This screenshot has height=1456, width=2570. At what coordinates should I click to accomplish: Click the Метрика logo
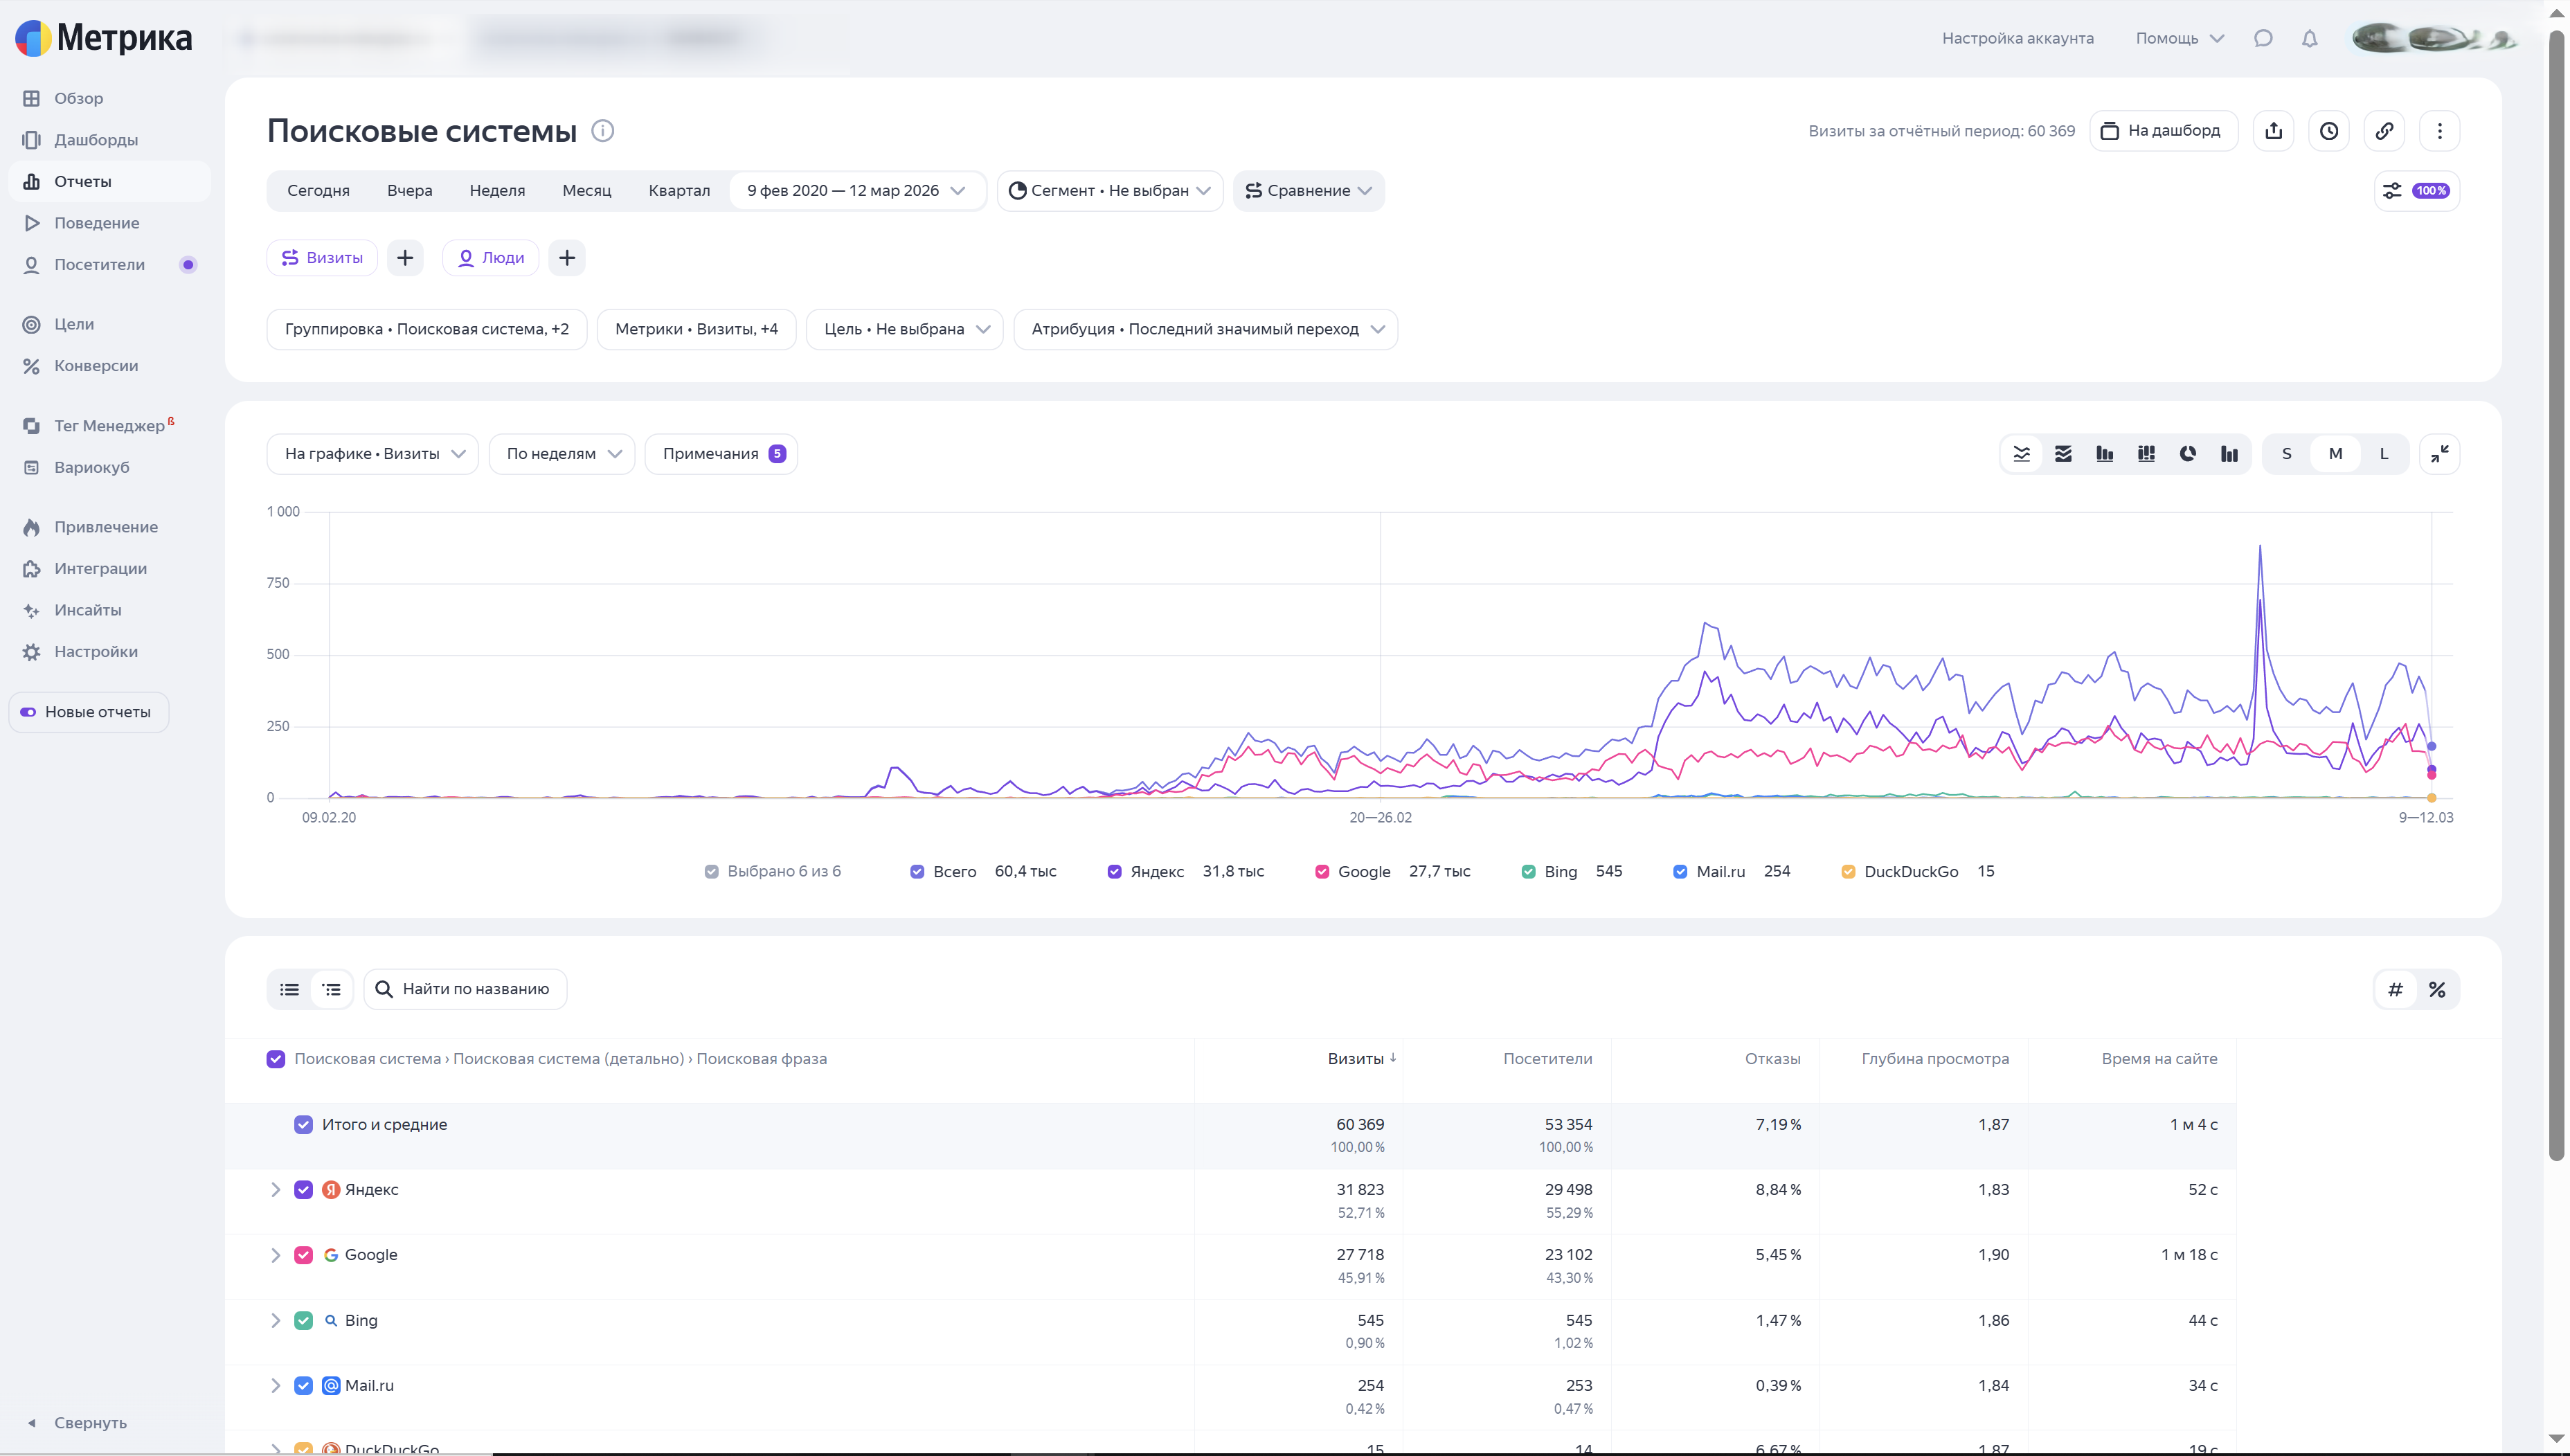(x=104, y=38)
